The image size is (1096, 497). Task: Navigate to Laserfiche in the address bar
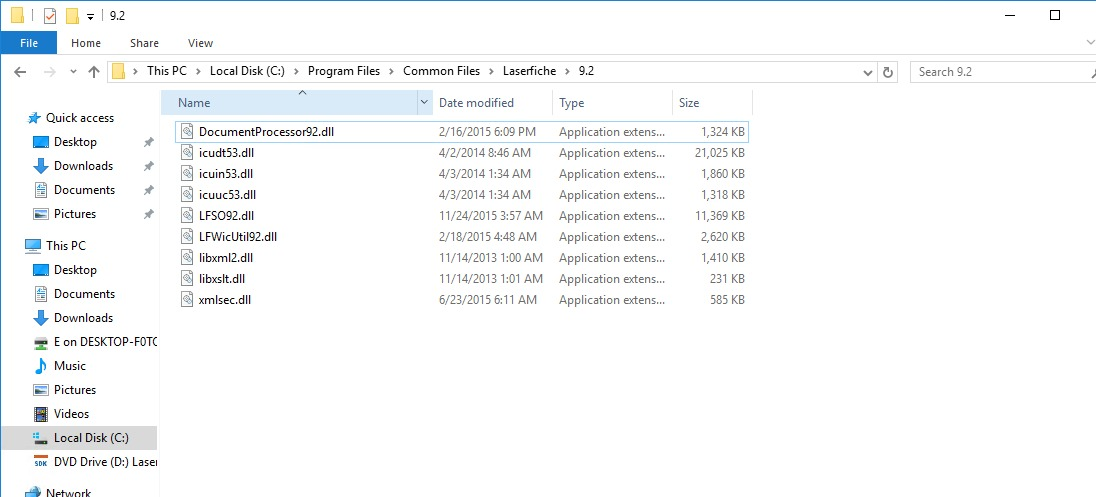[530, 71]
